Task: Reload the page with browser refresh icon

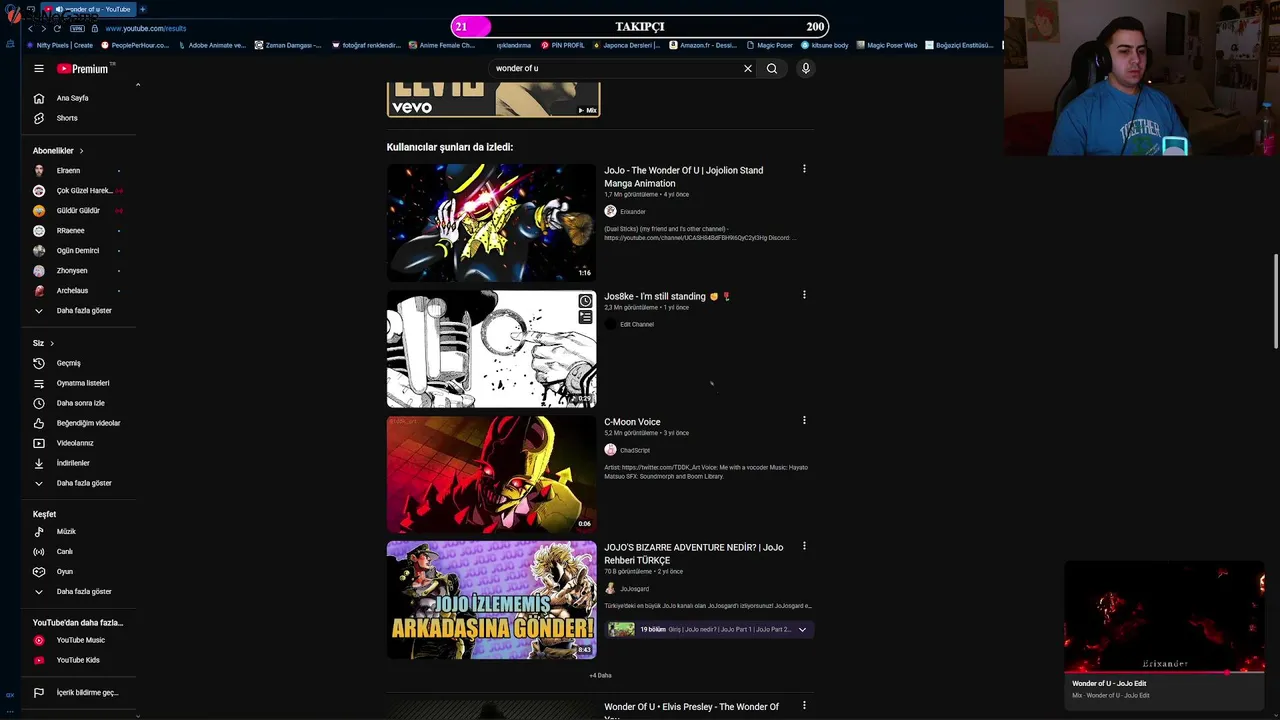Action: [x=57, y=29]
